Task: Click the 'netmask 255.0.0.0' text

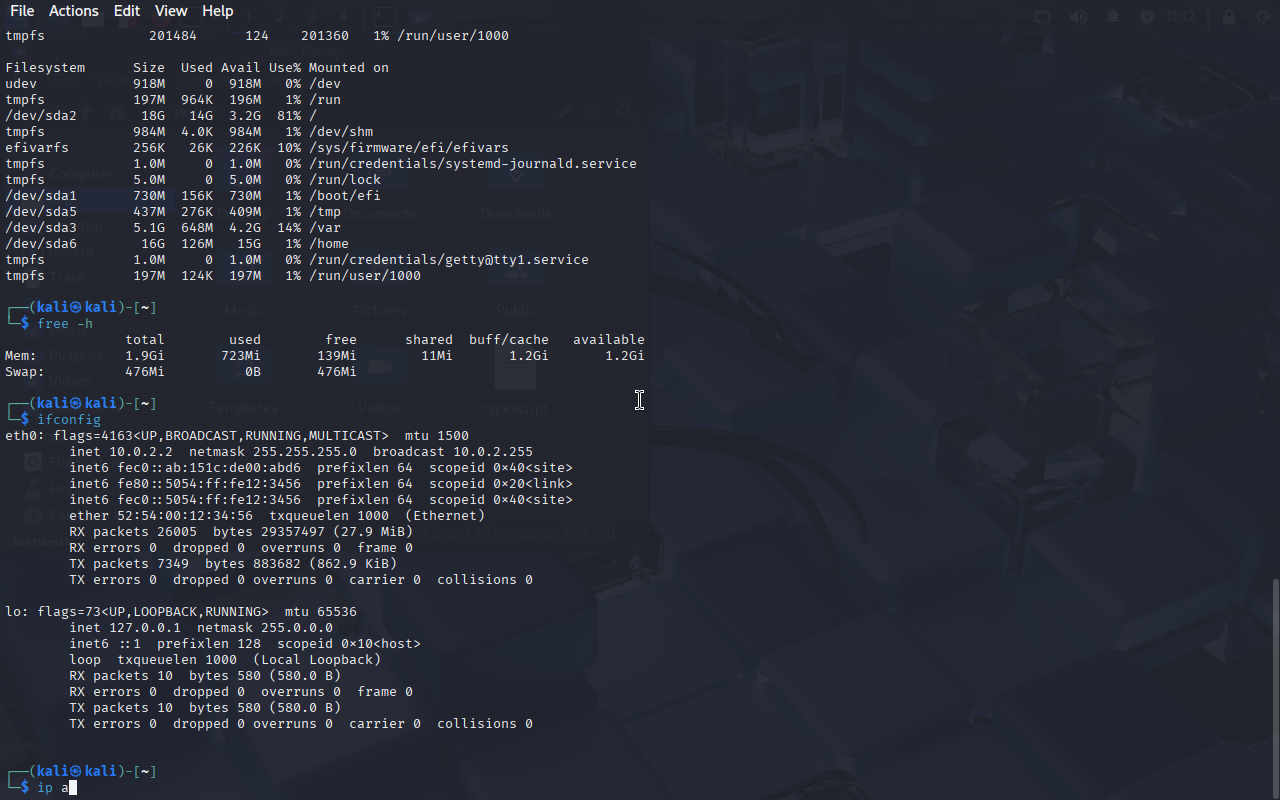Action: click(265, 628)
